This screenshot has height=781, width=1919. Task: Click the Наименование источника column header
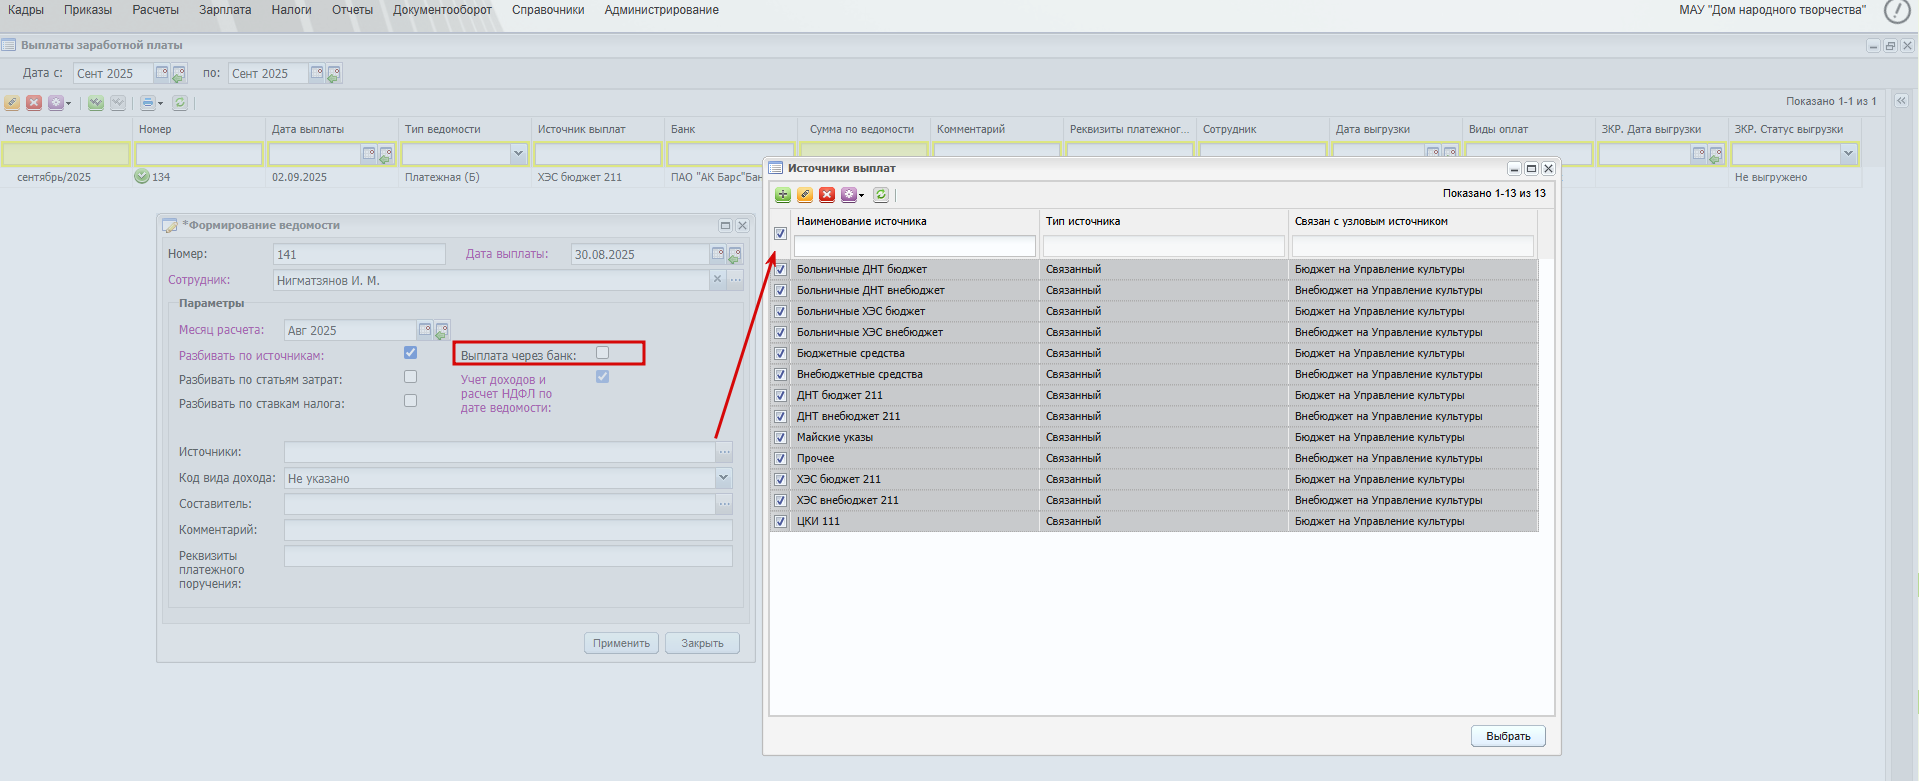coord(915,221)
